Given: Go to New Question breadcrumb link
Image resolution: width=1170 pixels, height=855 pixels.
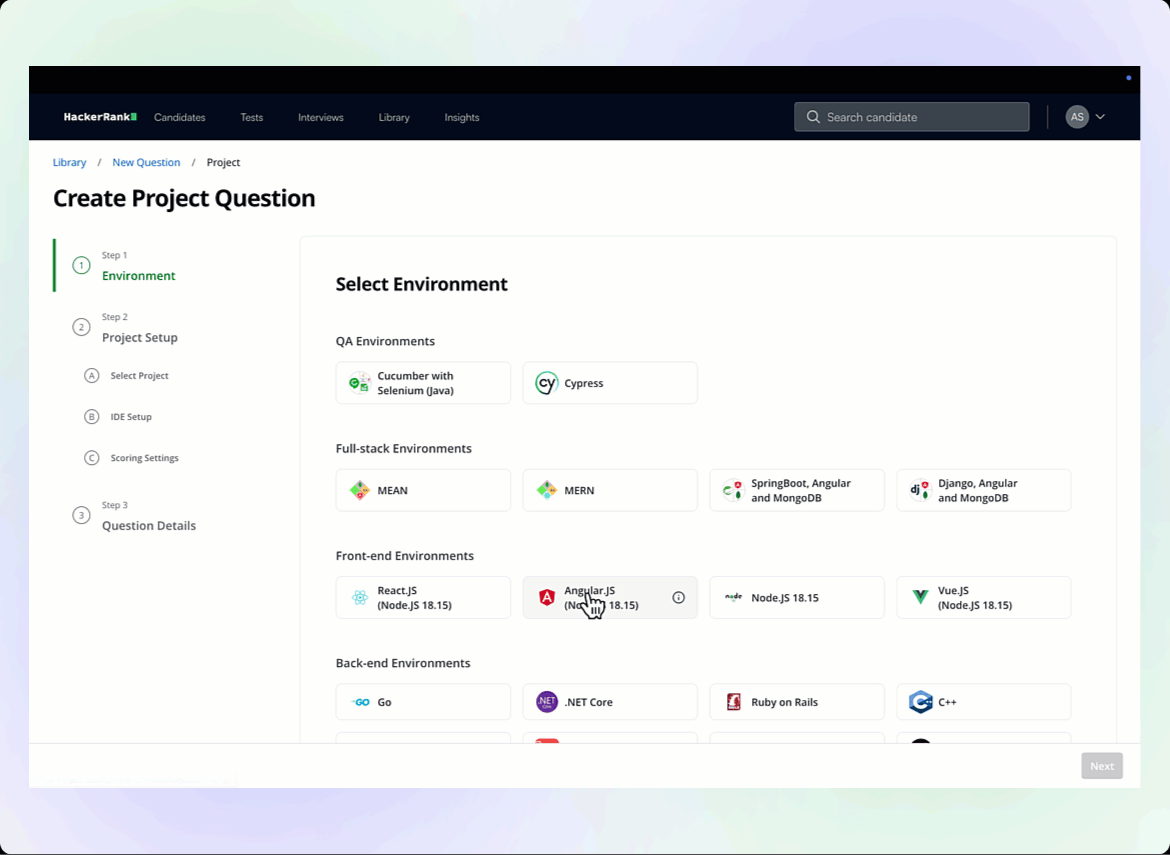Looking at the screenshot, I should coord(146,162).
